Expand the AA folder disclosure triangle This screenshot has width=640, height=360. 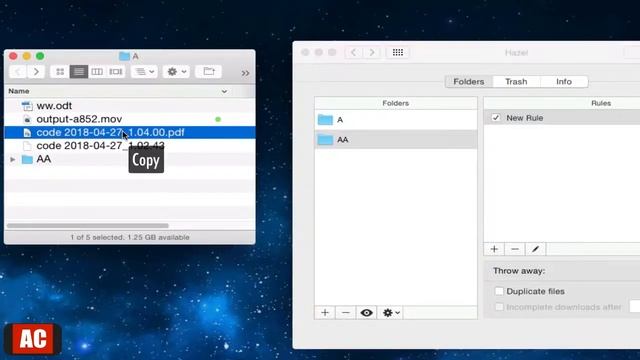[13, 159]
